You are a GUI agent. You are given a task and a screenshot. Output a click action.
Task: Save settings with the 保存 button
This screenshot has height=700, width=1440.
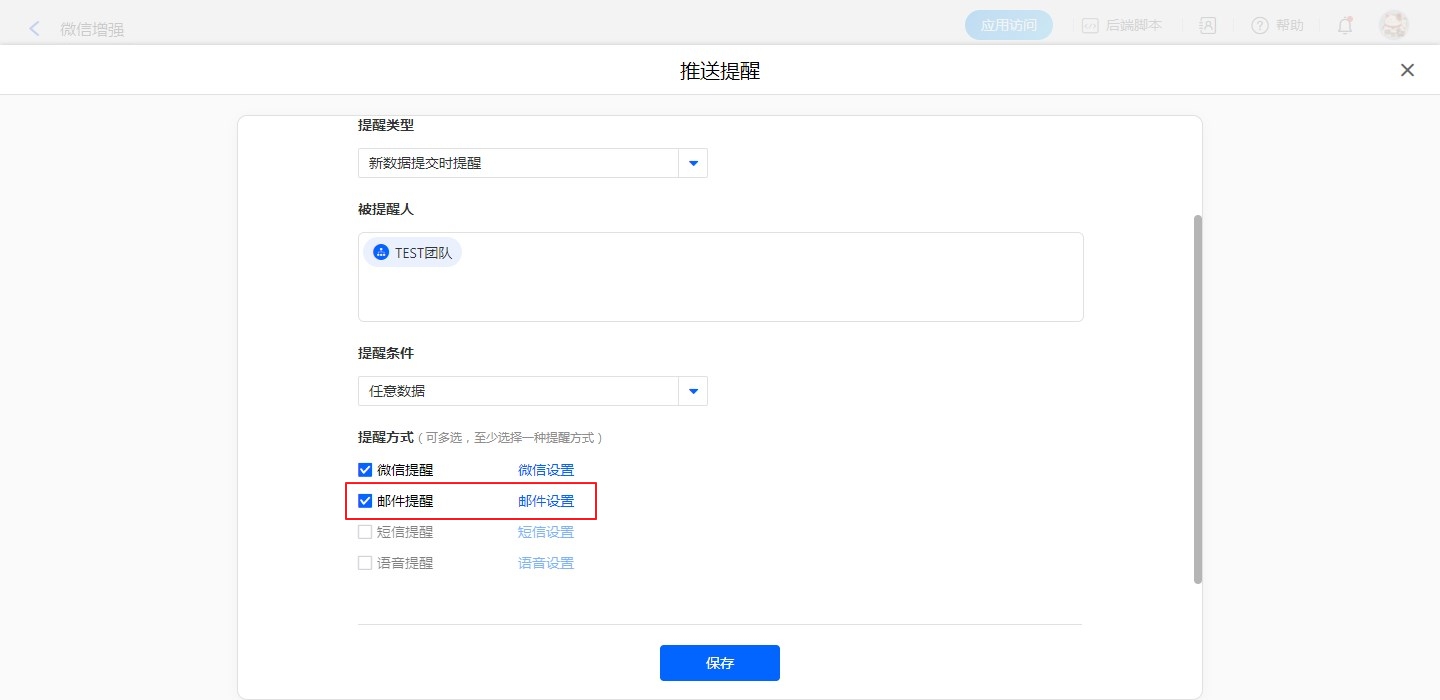point(719,663)
